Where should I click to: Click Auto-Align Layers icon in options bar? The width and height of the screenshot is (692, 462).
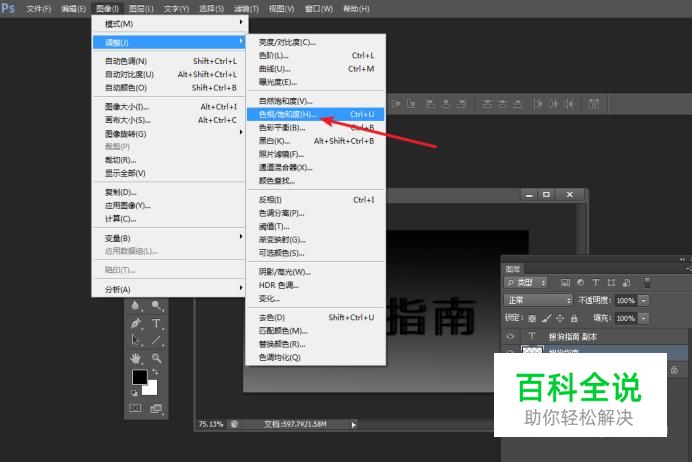click(x=594, y=104)
